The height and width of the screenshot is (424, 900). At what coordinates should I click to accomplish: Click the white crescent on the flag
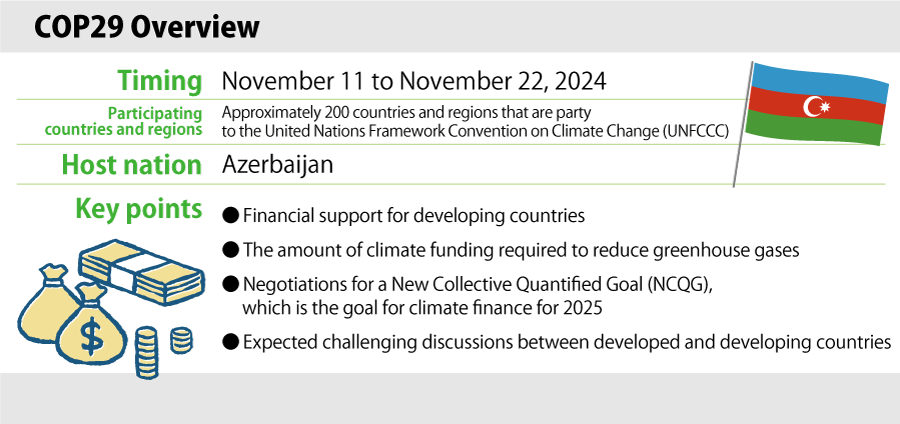[812, 106]
